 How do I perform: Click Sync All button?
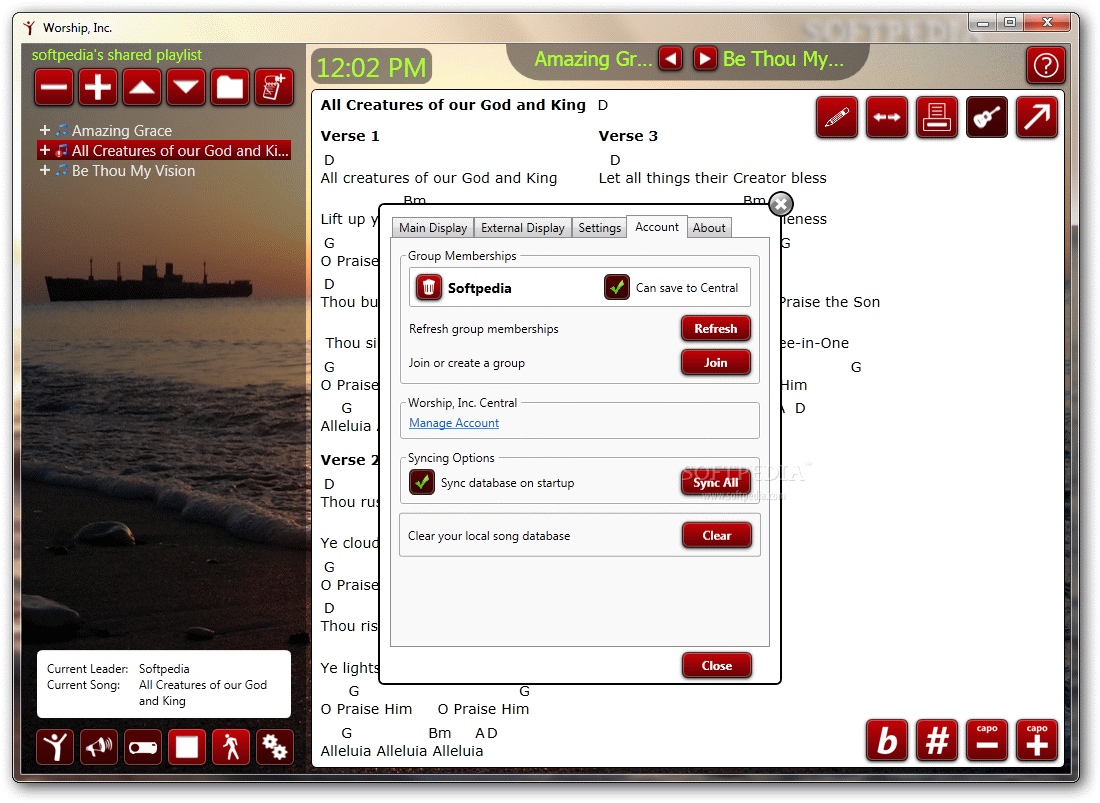coord(716,483)
